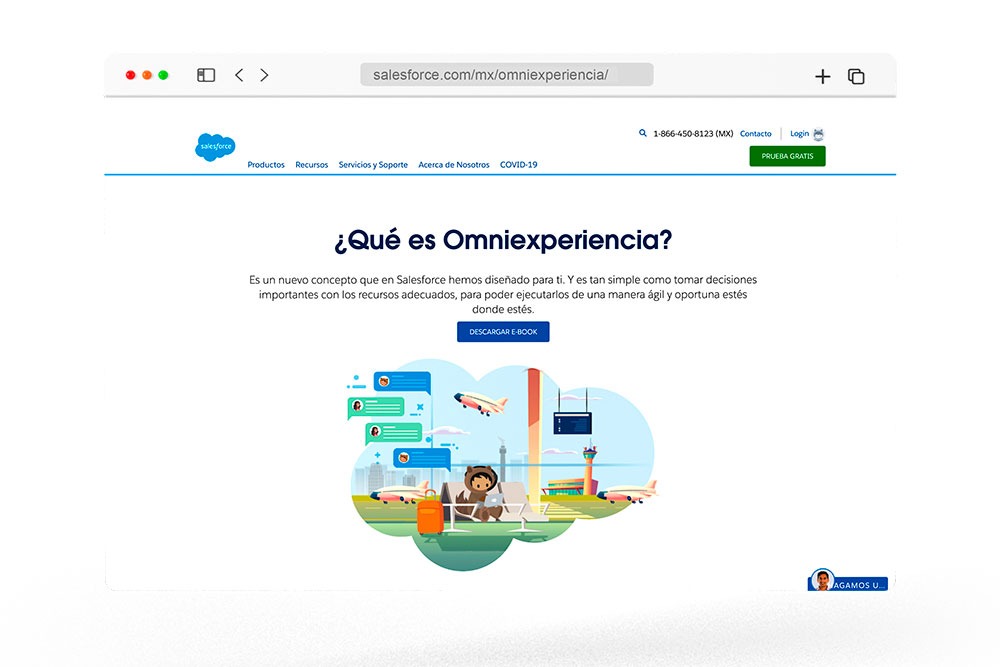This screenshot has height=667, width=1000.
Task: Go to the COVID-19 nav item
Action: pos(518,165)
